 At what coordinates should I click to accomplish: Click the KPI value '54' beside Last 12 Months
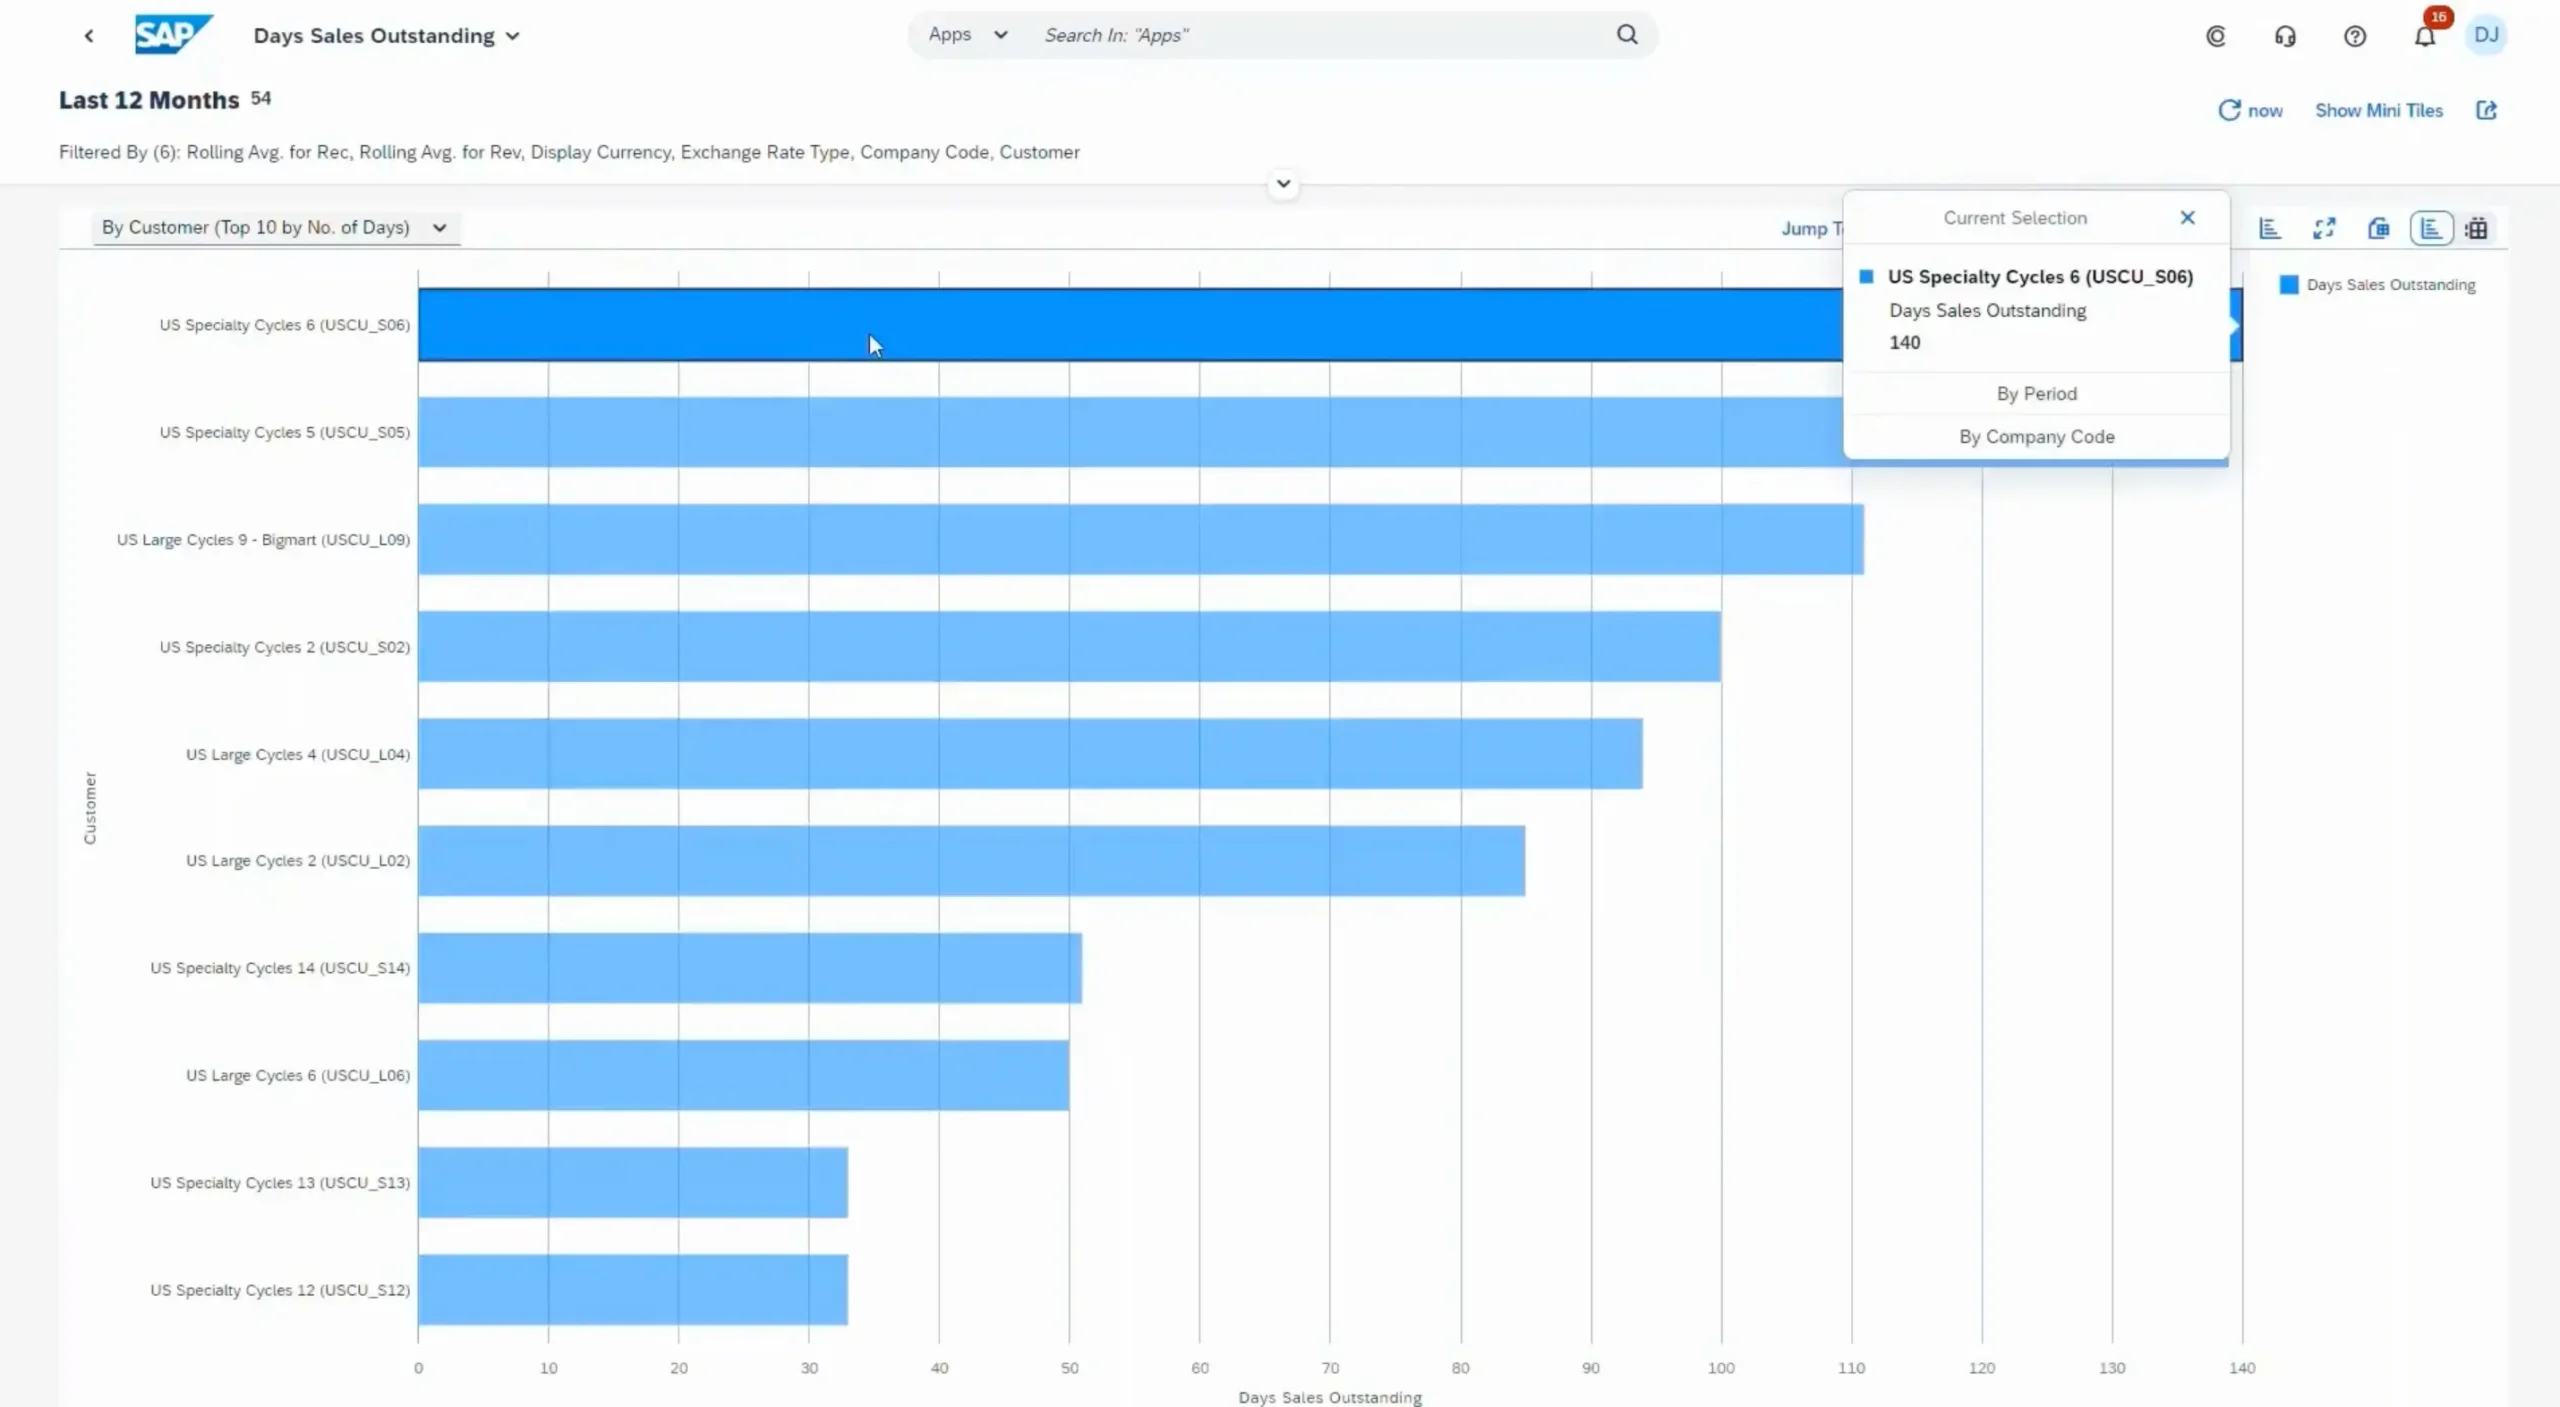pos(261,98)
